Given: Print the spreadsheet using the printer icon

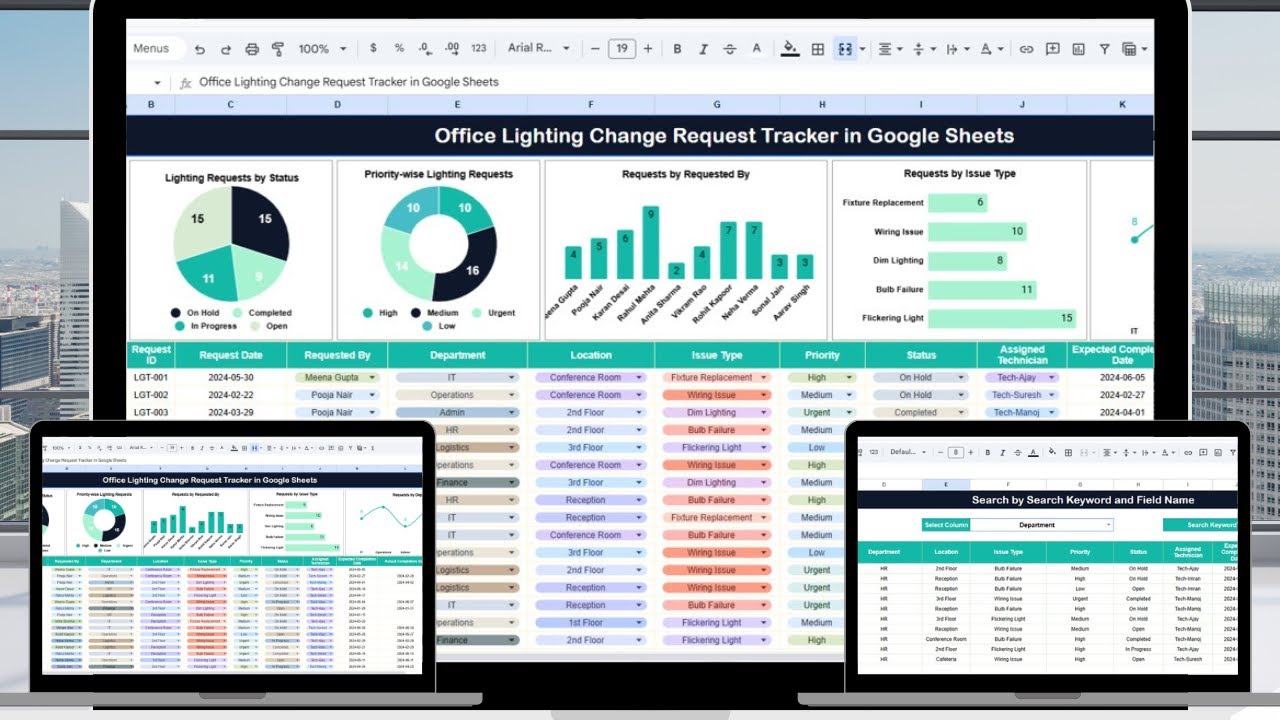Looking at the screenshot, I should [252, 48].
